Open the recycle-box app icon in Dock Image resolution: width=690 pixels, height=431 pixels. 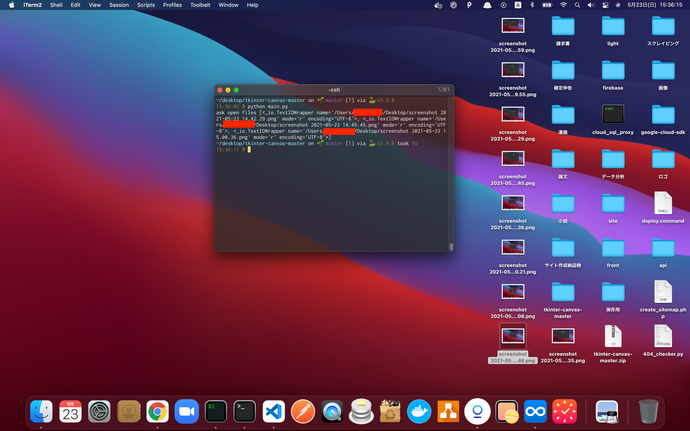tap(390, 411)
